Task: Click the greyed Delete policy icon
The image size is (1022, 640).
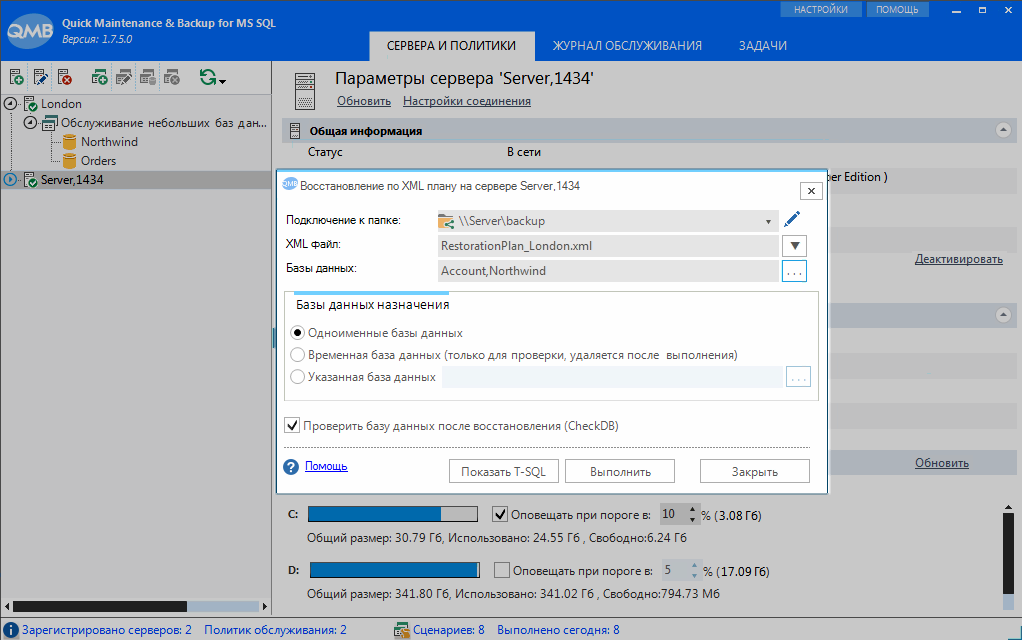Action: pyautogui.click(x=171, y=78)
